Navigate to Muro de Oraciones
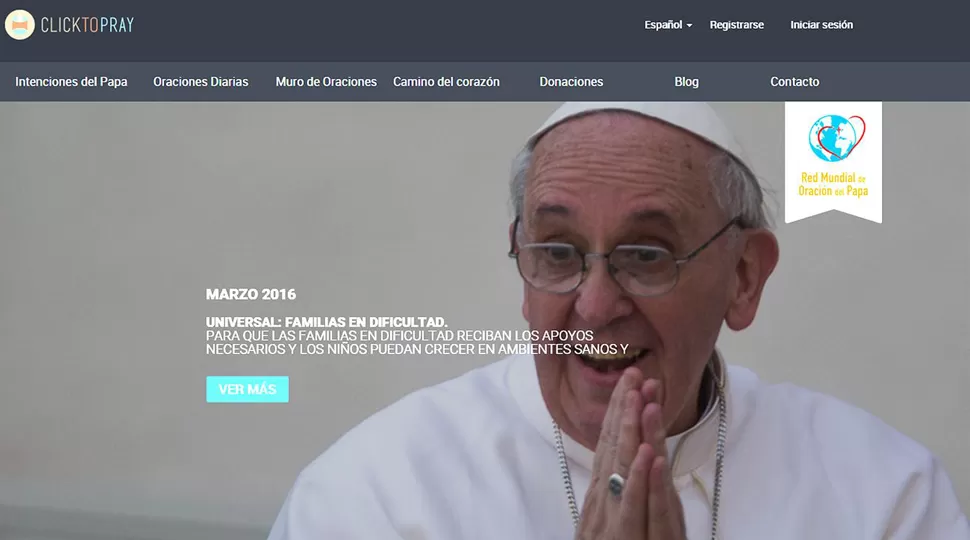 [x=326, y=82]
